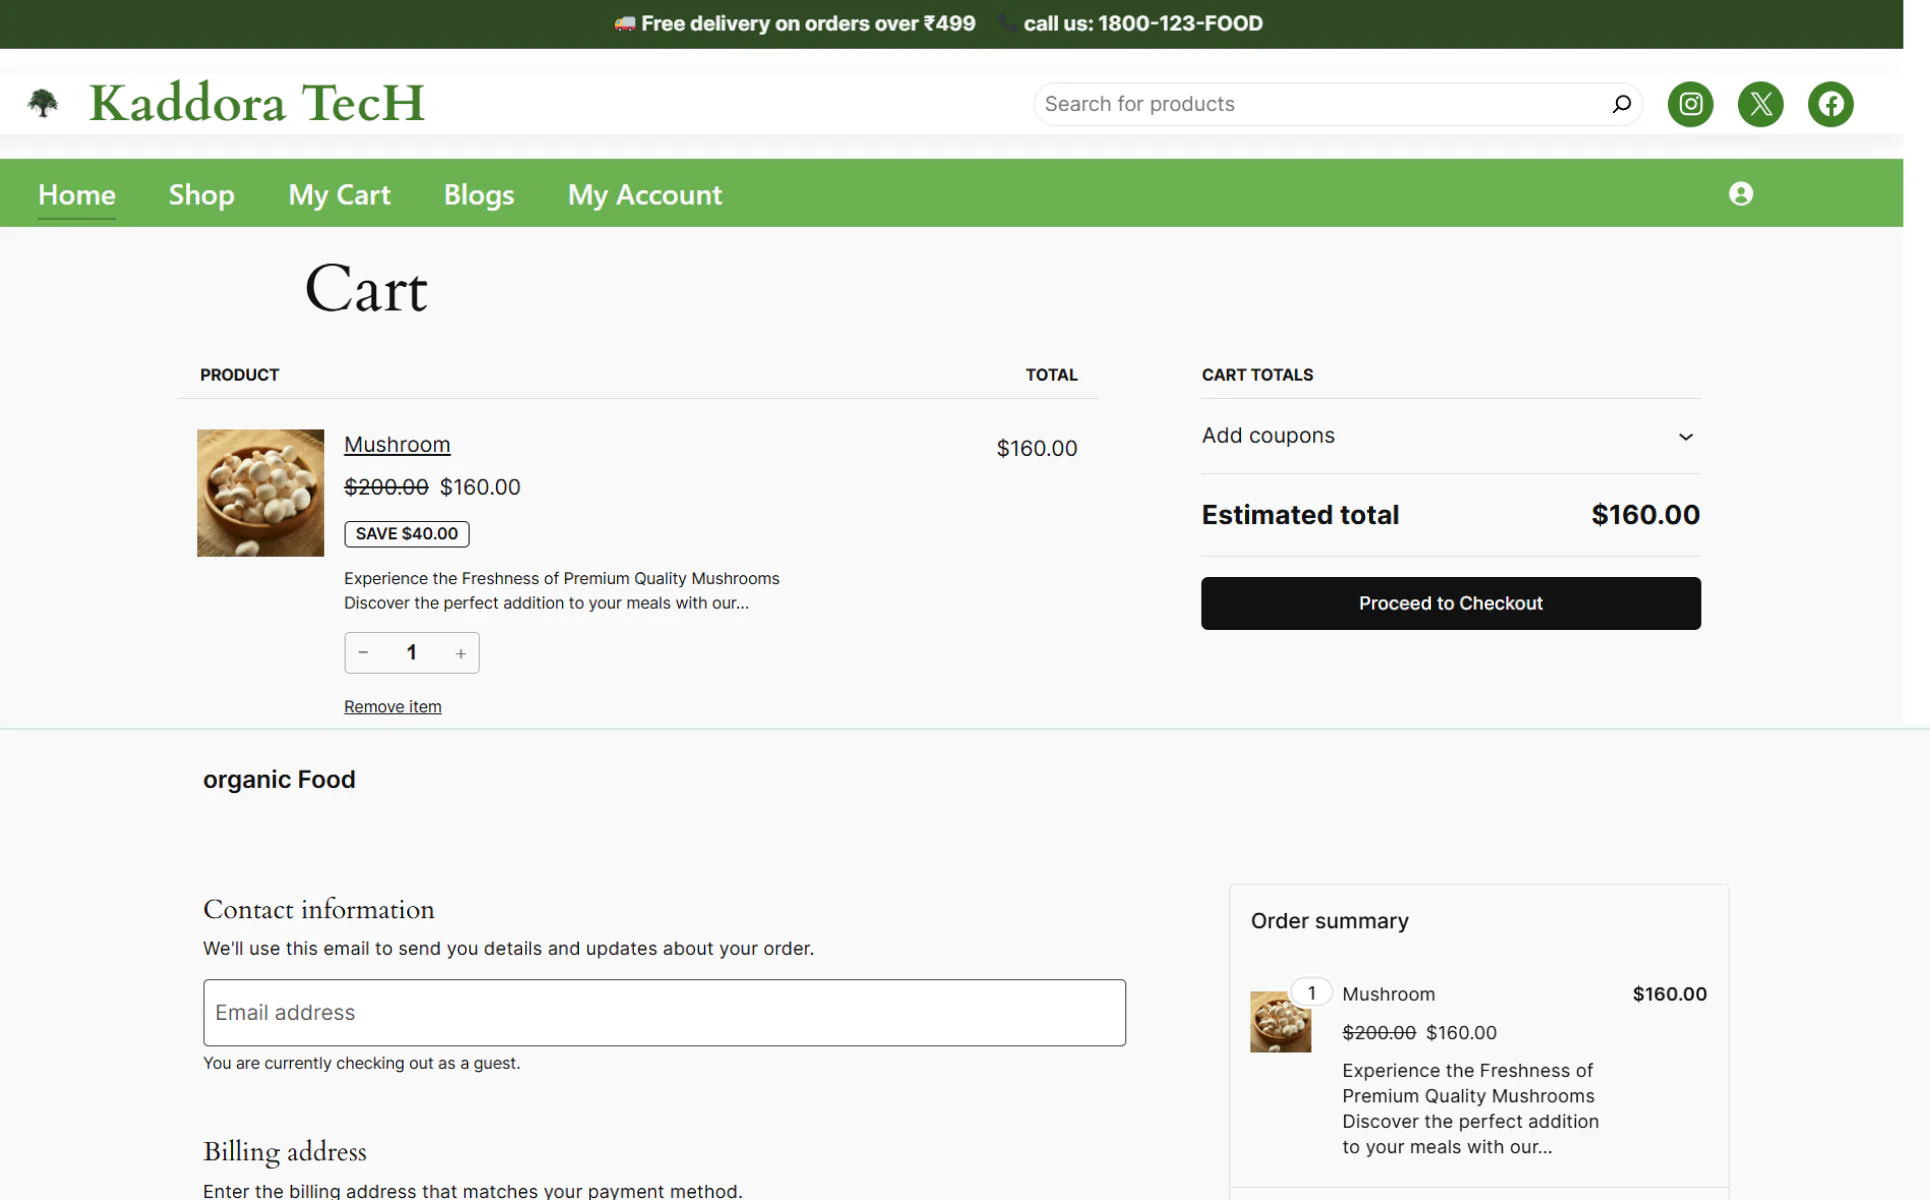Open the Instagram social icon
The width and height of the screenshot is (1930, 1200).
[x=1690, y=104]
